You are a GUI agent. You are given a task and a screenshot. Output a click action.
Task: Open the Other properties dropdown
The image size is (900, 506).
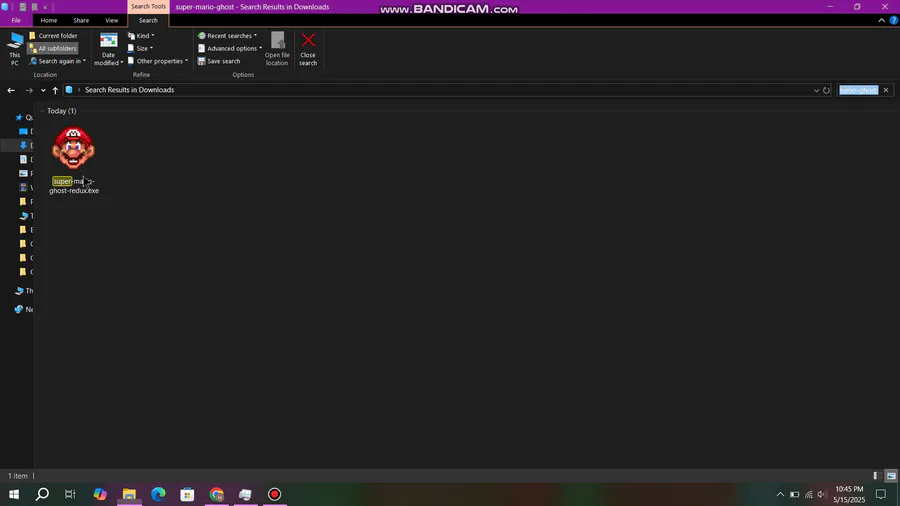click(x=158, y=61)
